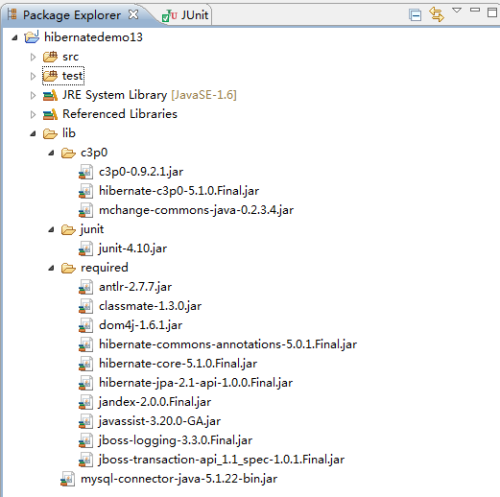Image resolution: width=500 pixels, height=497 pixels.
Task: Collapse the hibernatedemo13 project node
Action: click(14, 38)
